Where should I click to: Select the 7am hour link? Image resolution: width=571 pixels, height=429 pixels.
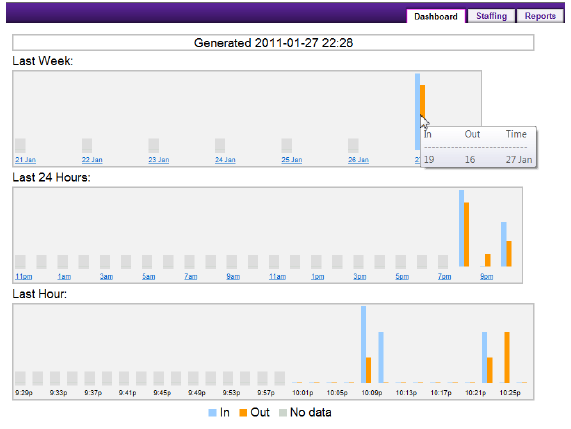tap(191, 276)
